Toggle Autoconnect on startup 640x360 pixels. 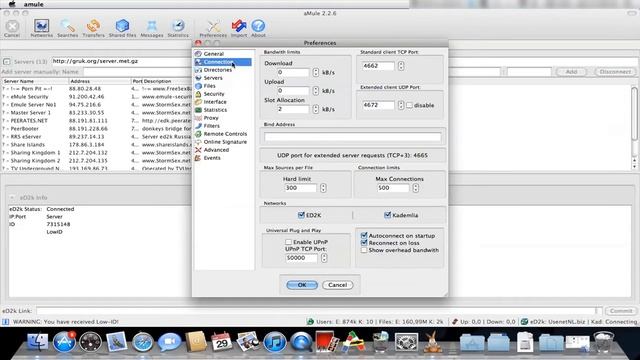(x=364, y=236)
